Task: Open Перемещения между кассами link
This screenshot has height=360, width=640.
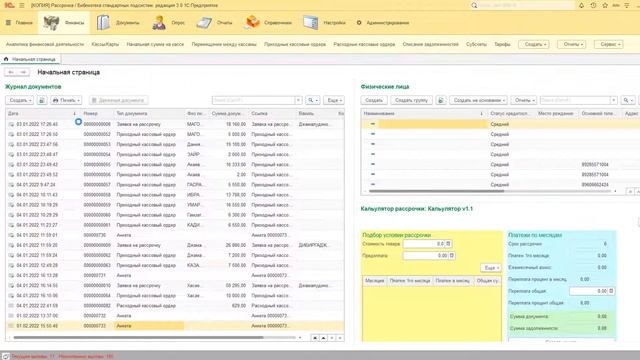Action: tap(224, 44)
